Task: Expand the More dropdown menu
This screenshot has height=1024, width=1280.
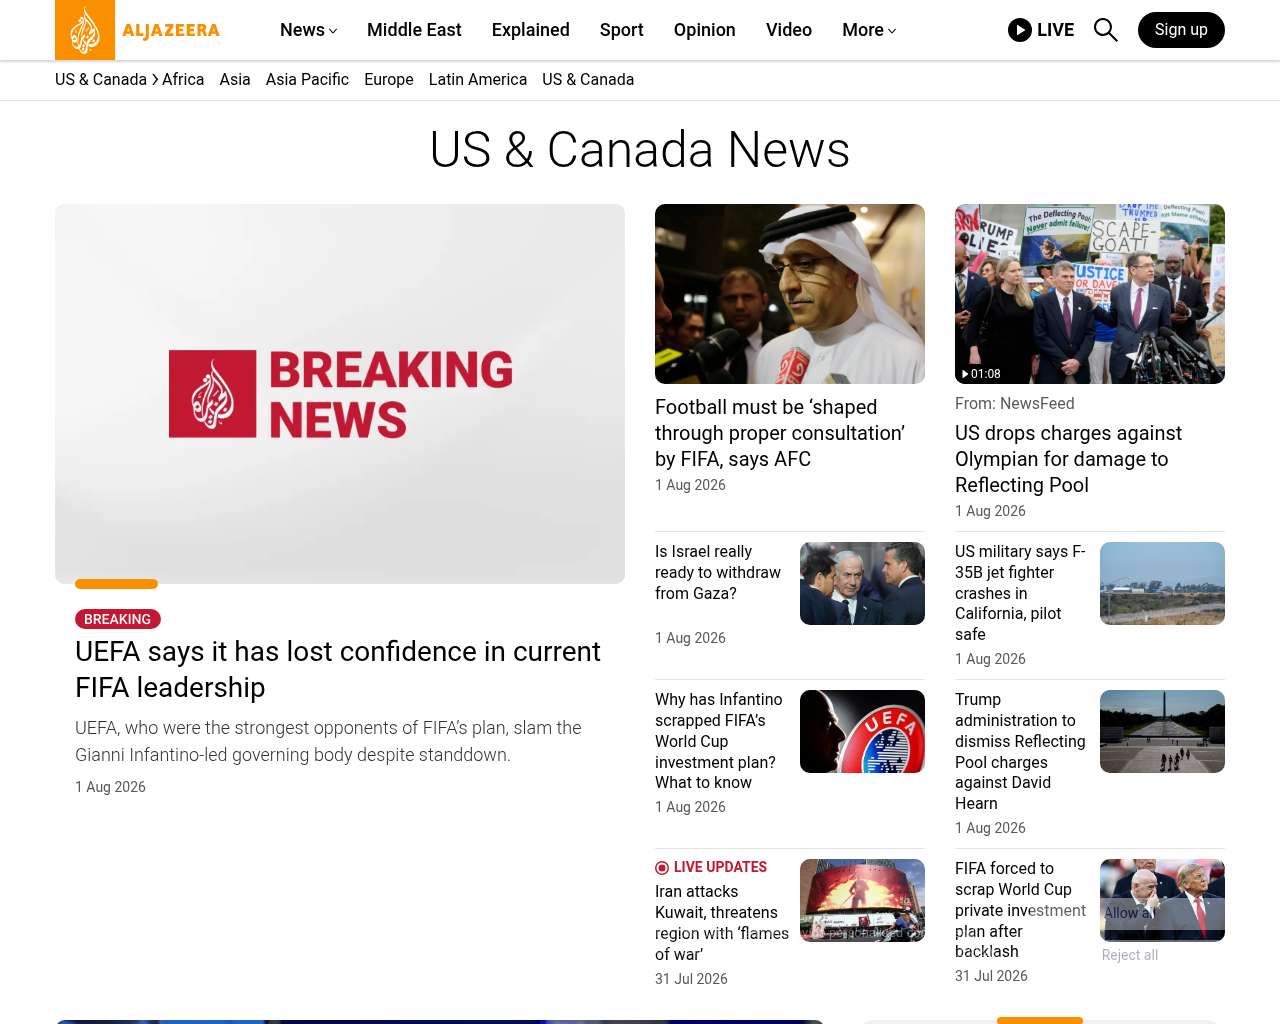Action: tap(869, 30)
